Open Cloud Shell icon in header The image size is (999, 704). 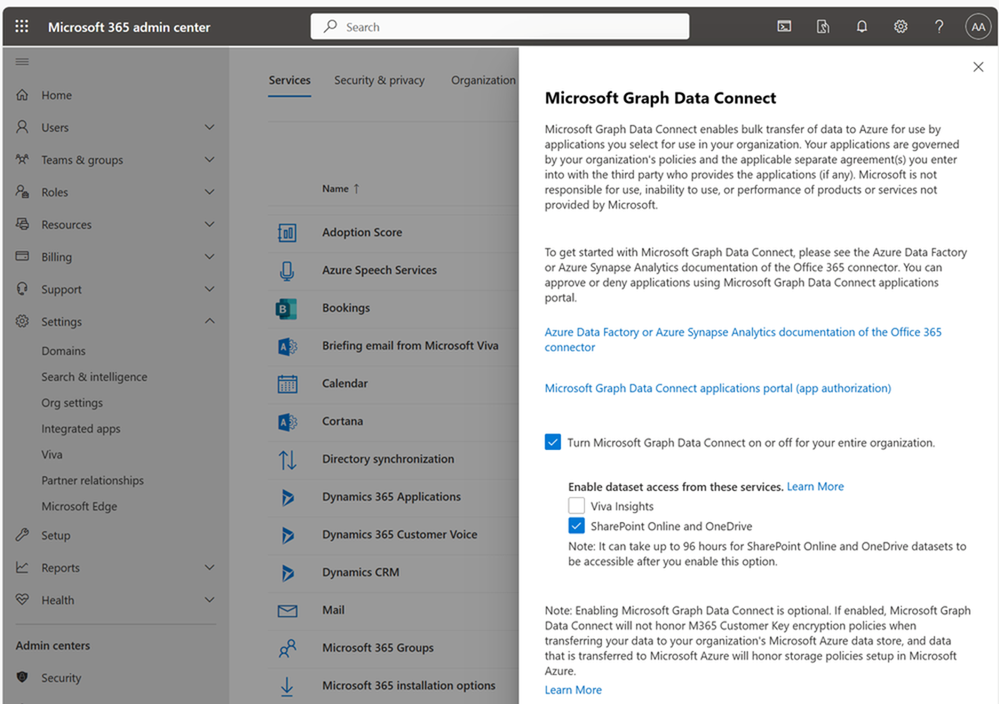(784, 26)
